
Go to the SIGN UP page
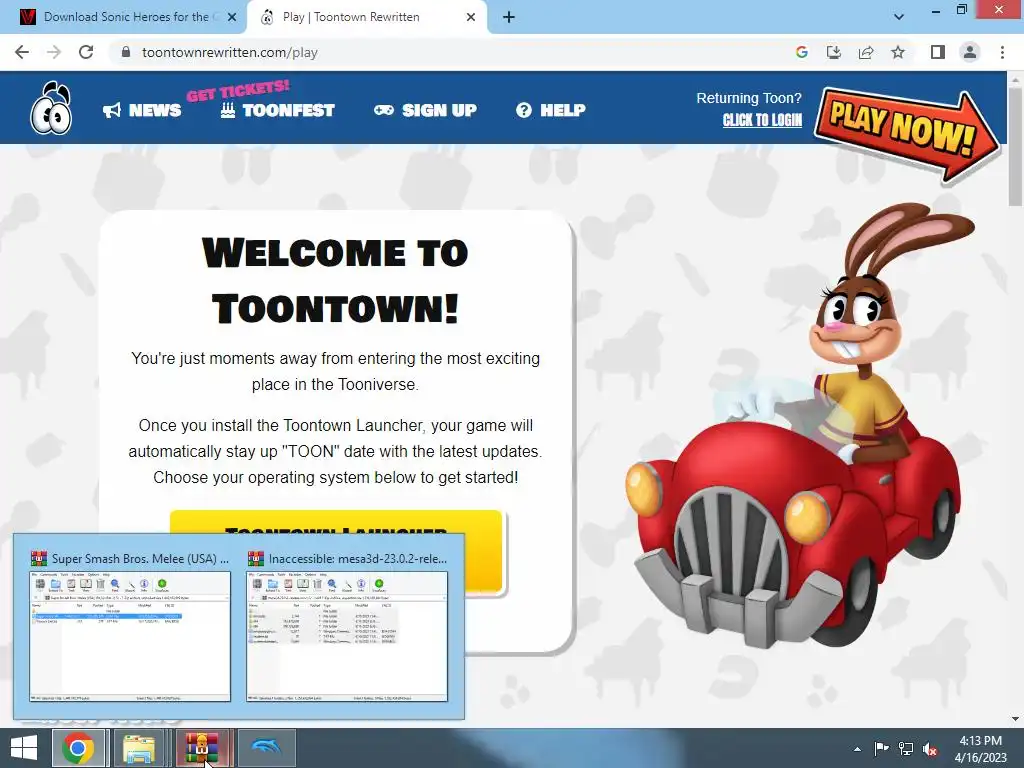[x=425, y=110]
